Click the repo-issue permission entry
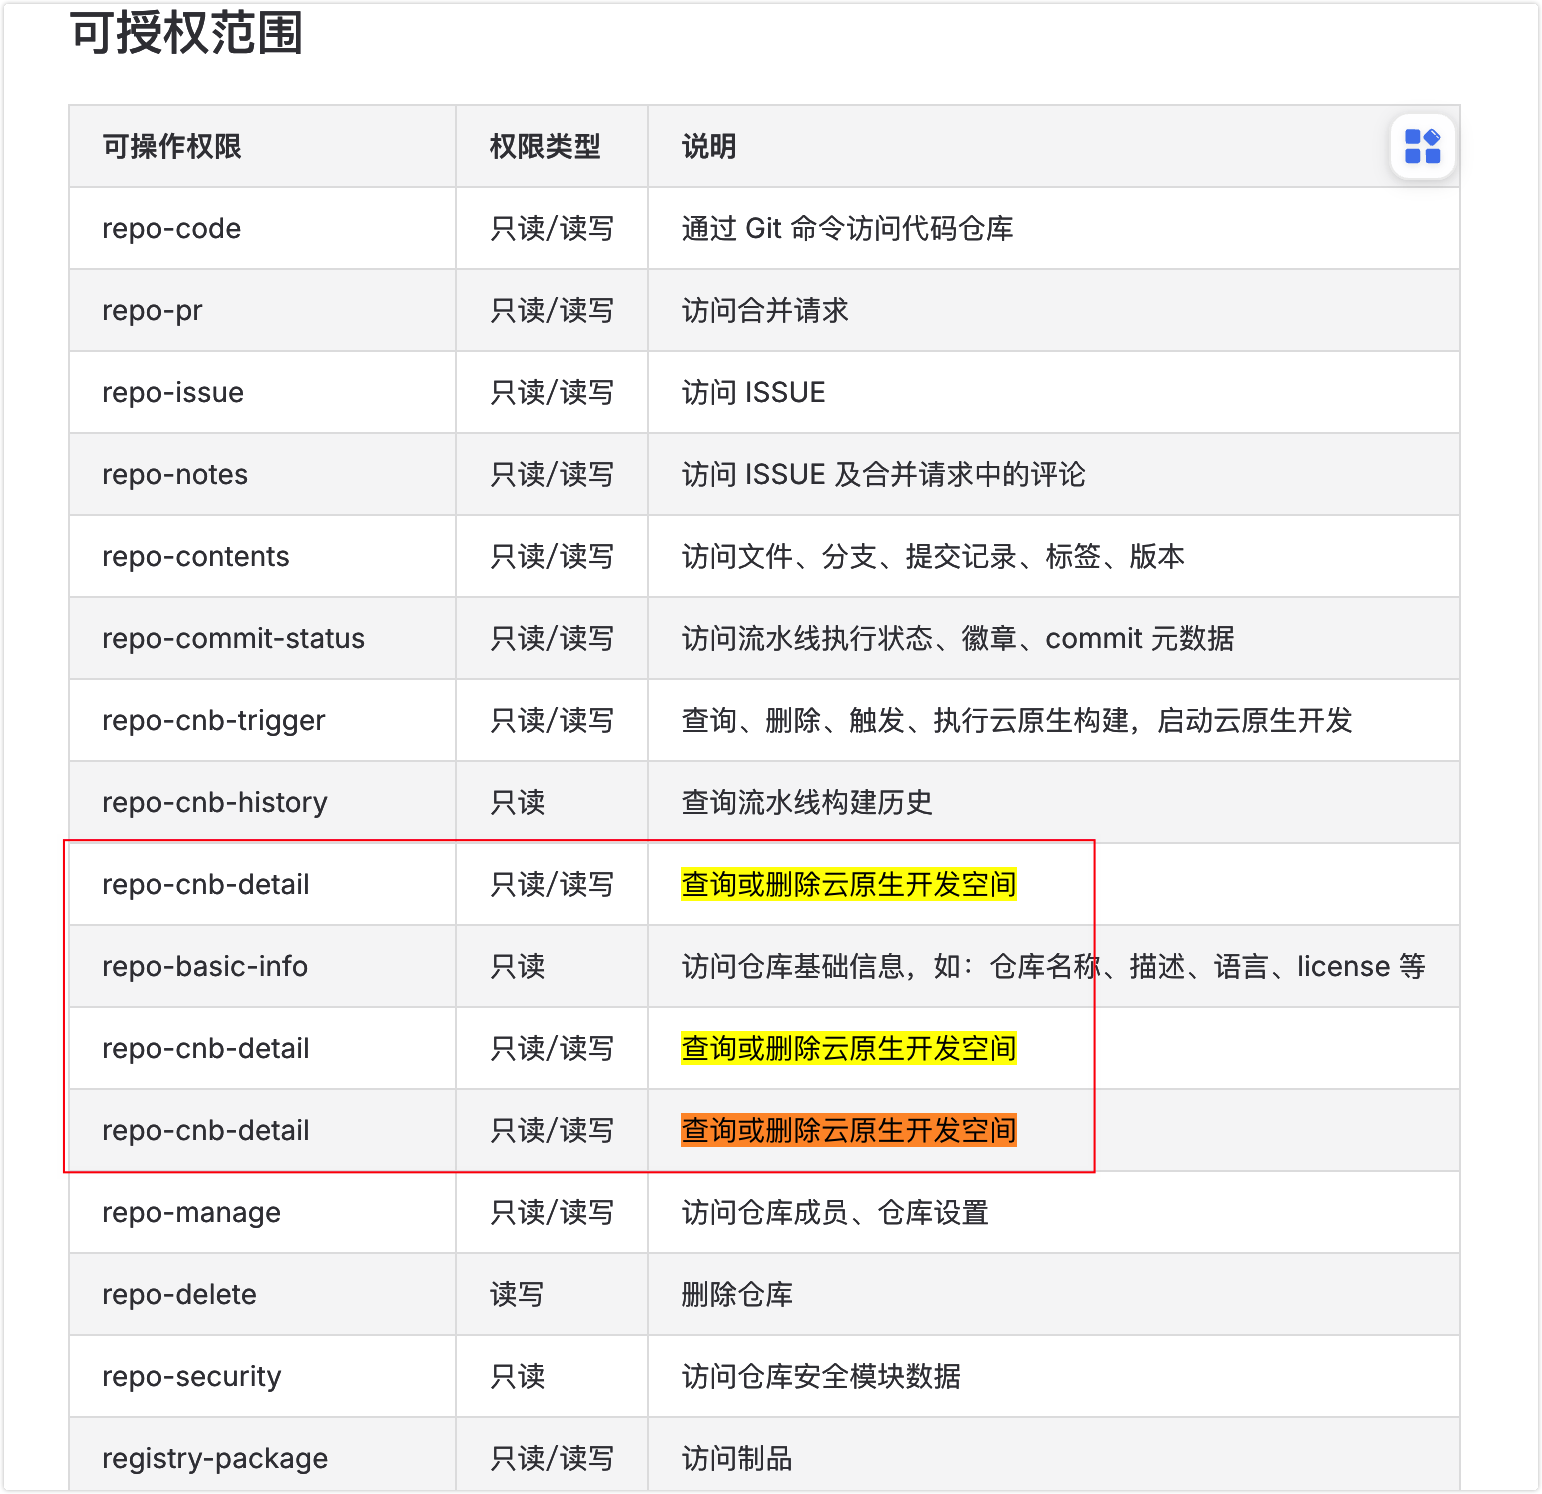Screen dimensions: 1542x1494 tap(173, 393)
